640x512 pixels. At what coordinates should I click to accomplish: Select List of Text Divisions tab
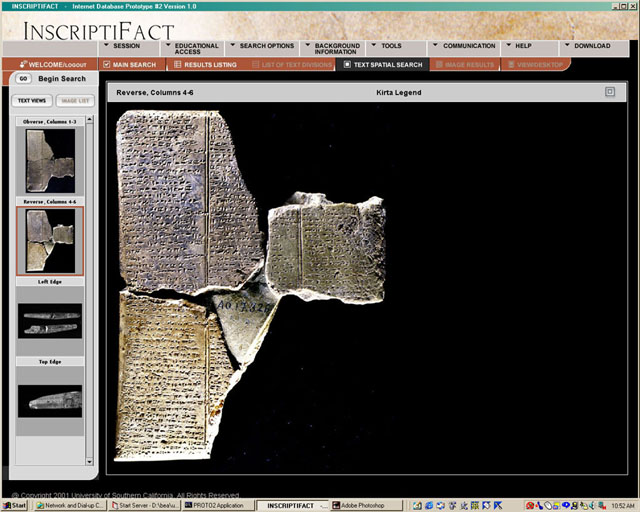[292, 65]
